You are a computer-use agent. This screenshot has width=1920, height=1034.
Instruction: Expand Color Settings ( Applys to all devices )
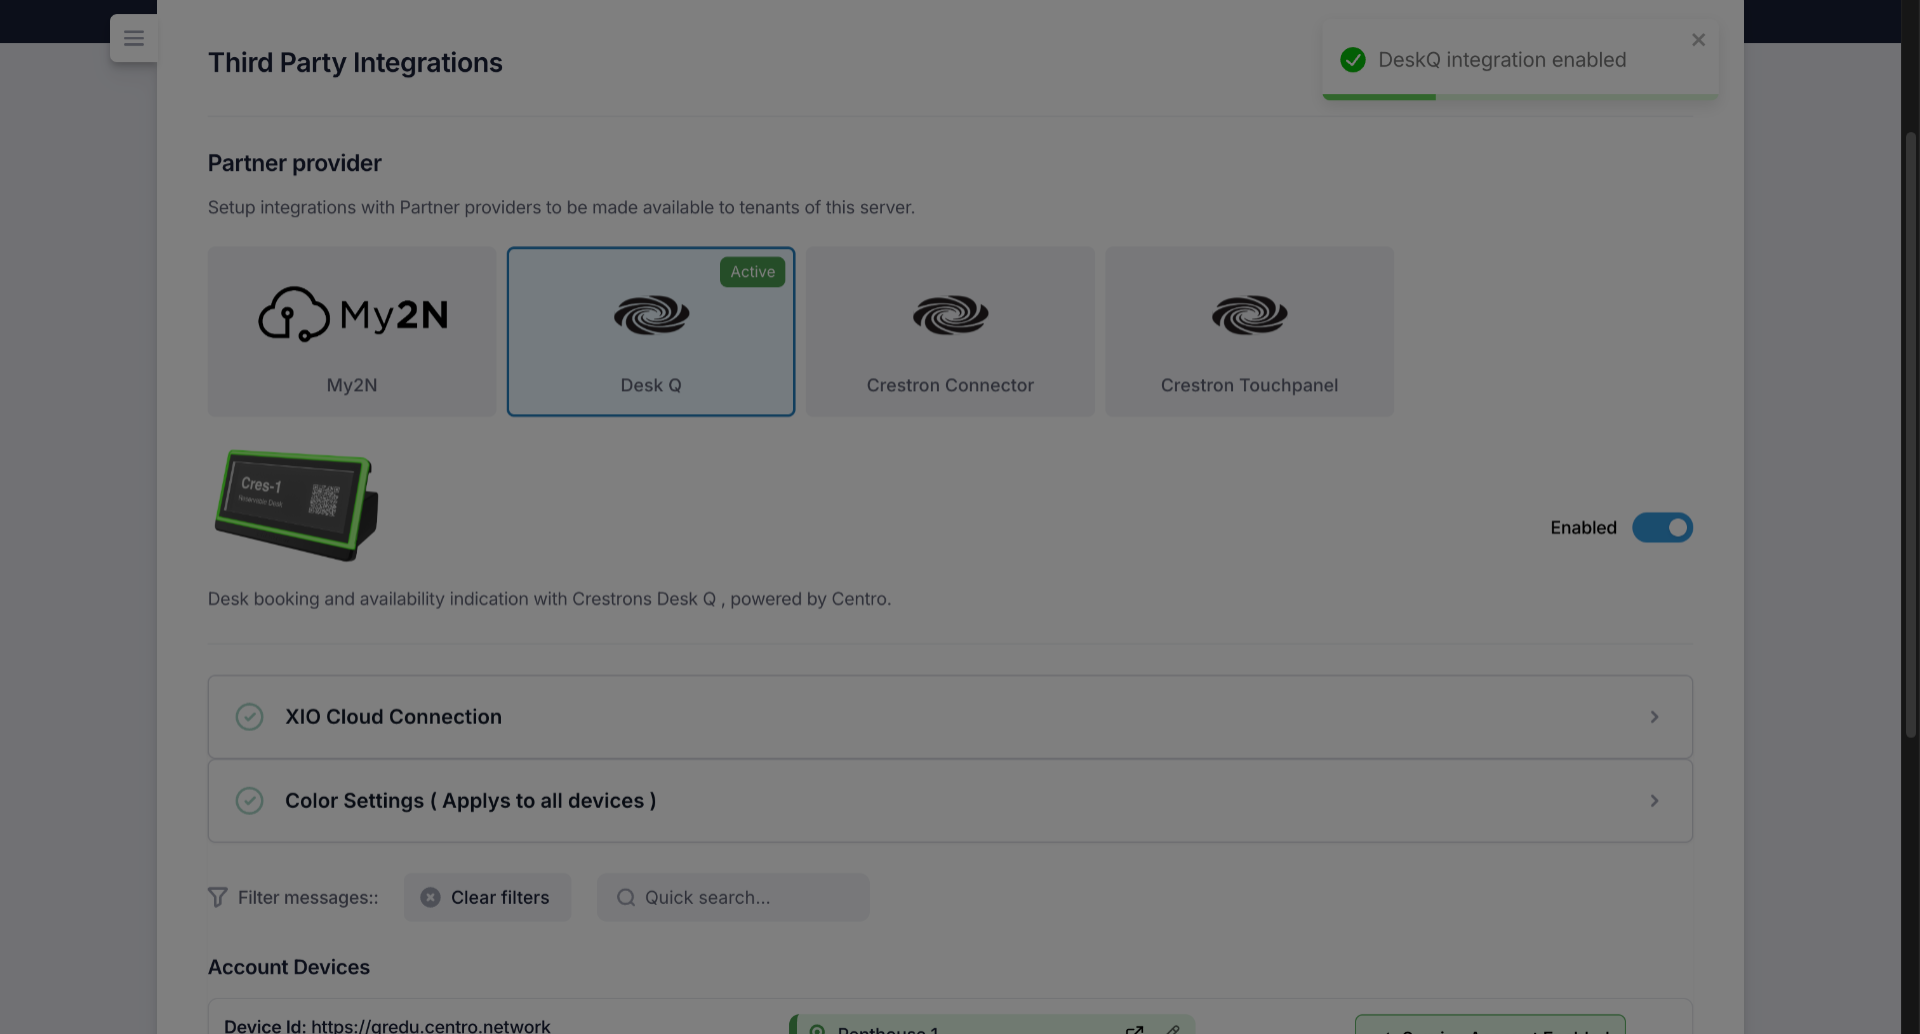point(1654,800)
